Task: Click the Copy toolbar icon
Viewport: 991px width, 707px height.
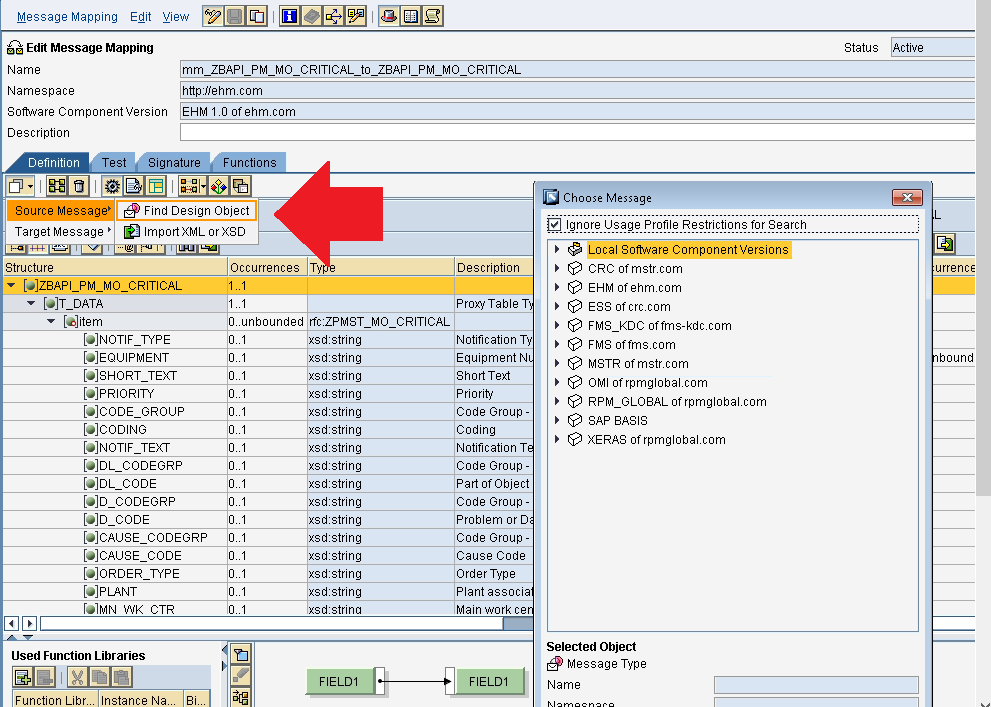Action: (x=257, y=16)
